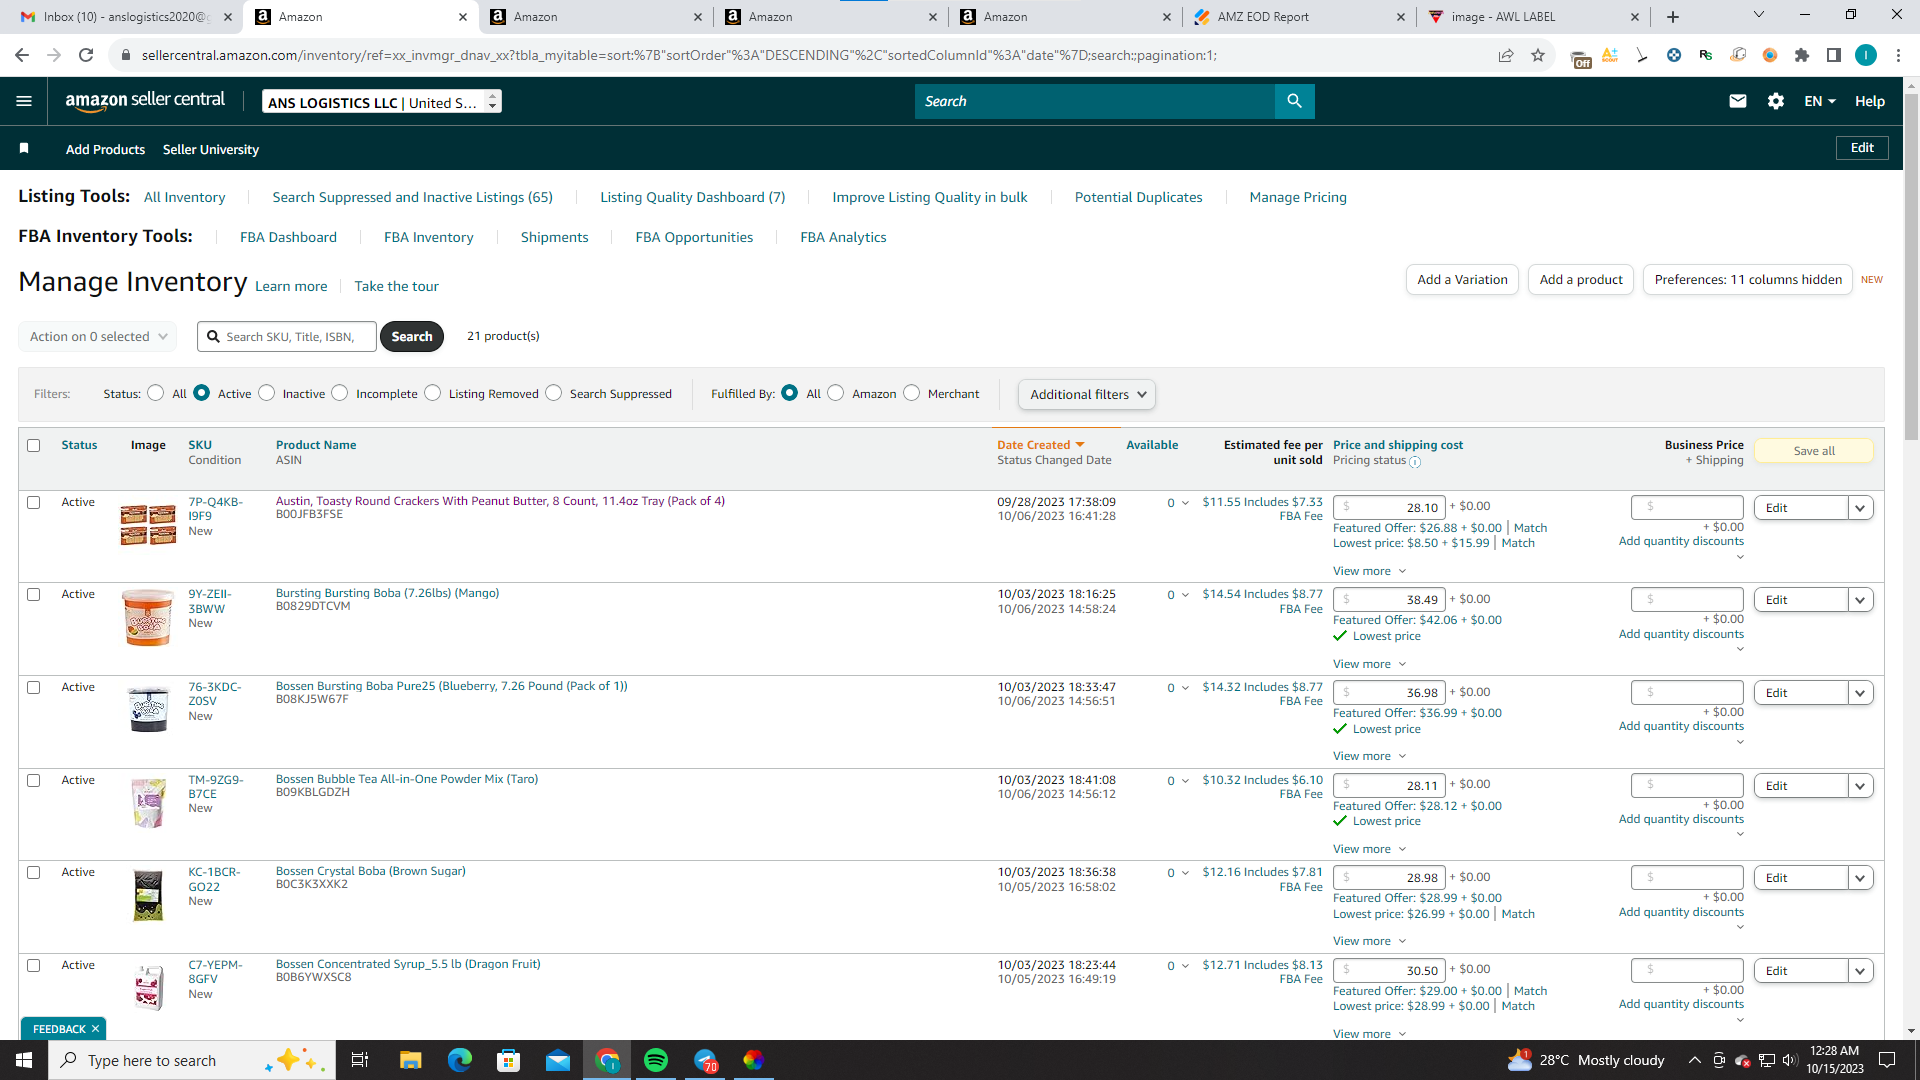Expand available quantity chevron for Taro row

click(1185, 781)
